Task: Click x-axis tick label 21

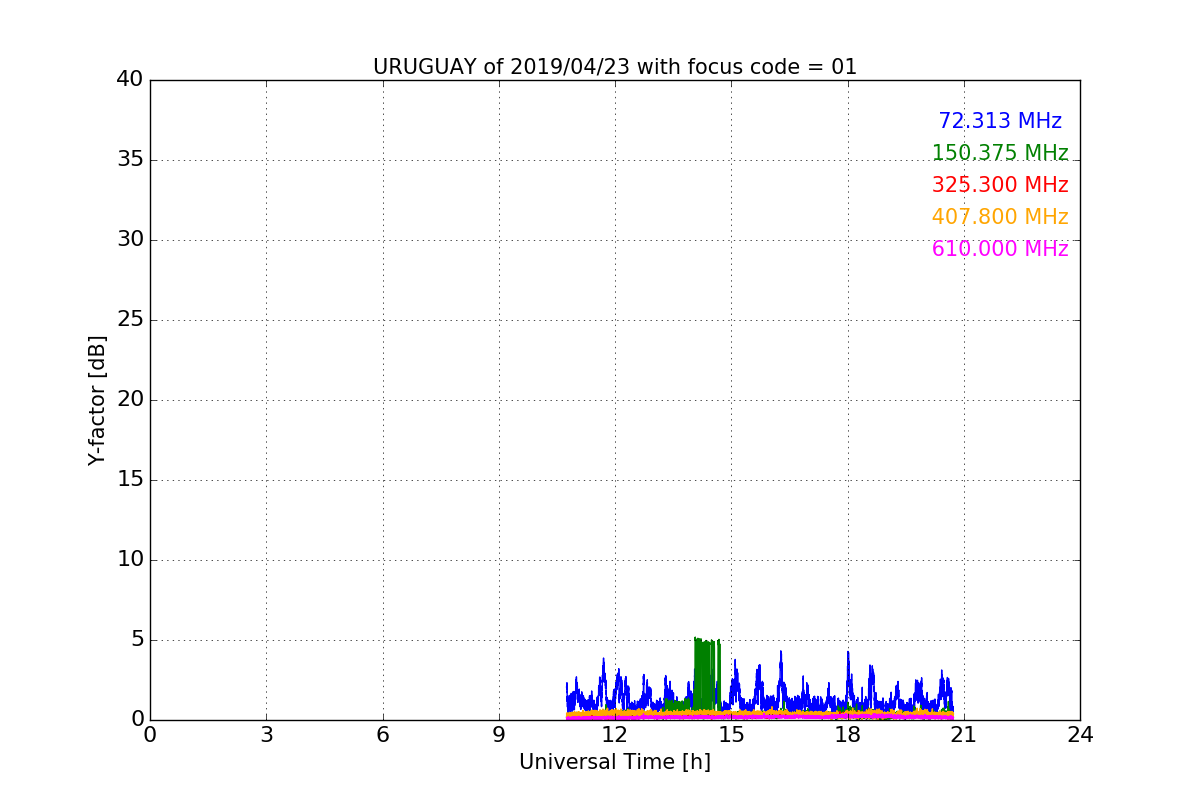Action: [x=964, y=735]
